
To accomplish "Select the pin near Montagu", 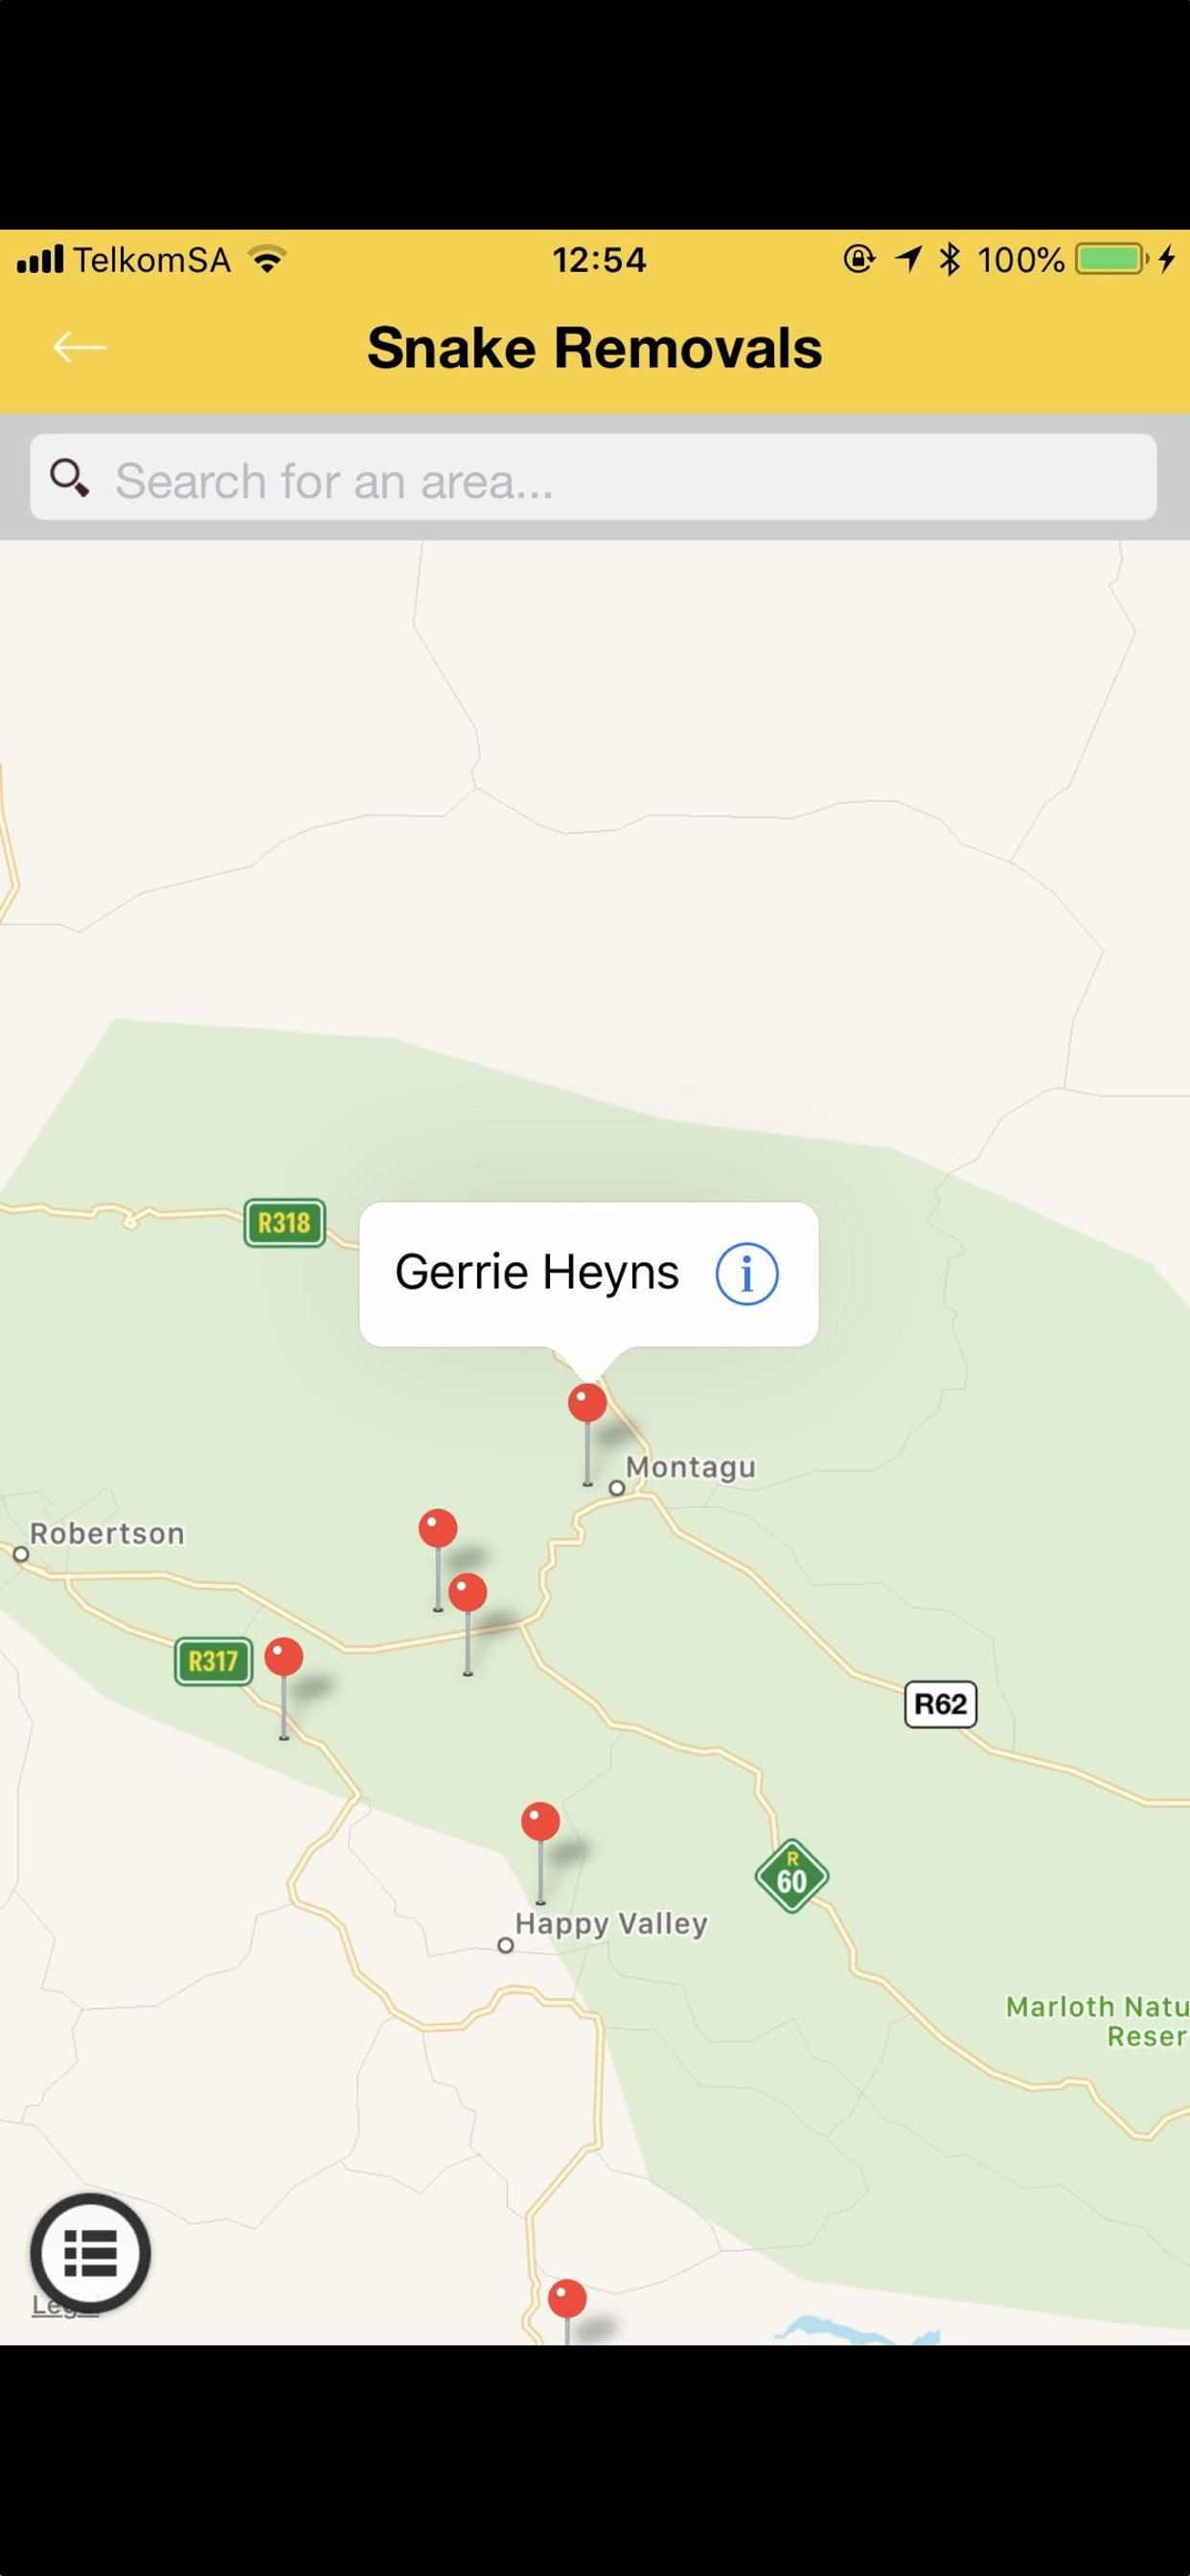I will point(587,1433).
